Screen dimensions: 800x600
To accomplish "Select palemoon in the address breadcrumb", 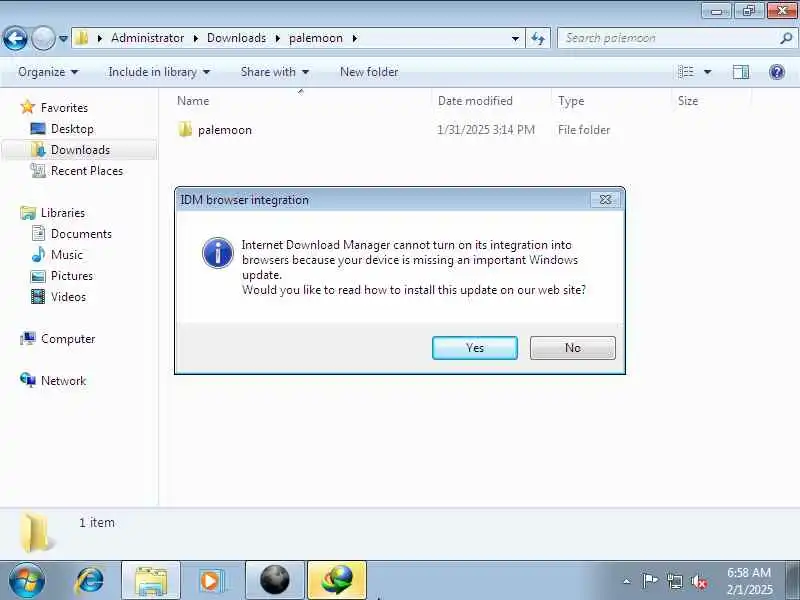I will pos(316,38).
